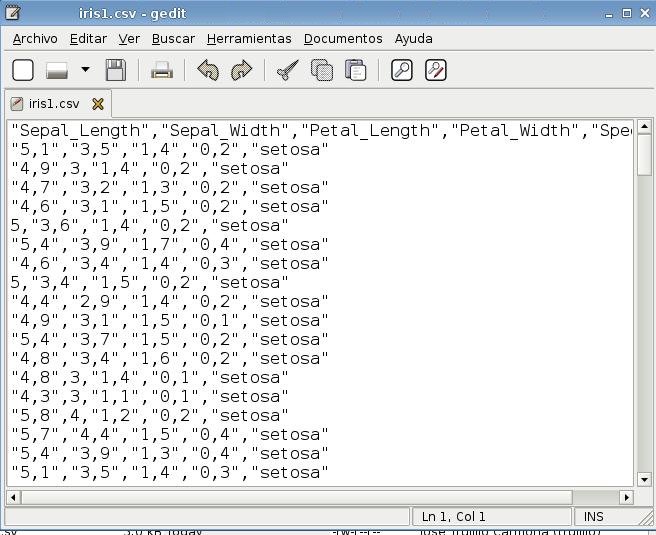Print the document using the printer icon

pos(162,70)
